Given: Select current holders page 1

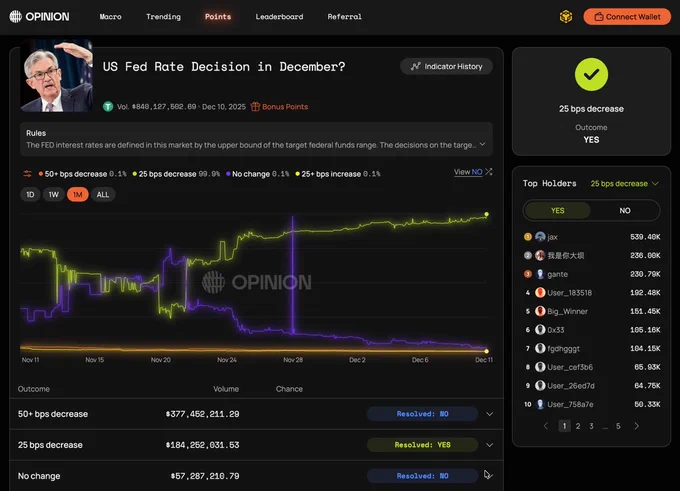Looking at the screenshot, I should point(564,426).
